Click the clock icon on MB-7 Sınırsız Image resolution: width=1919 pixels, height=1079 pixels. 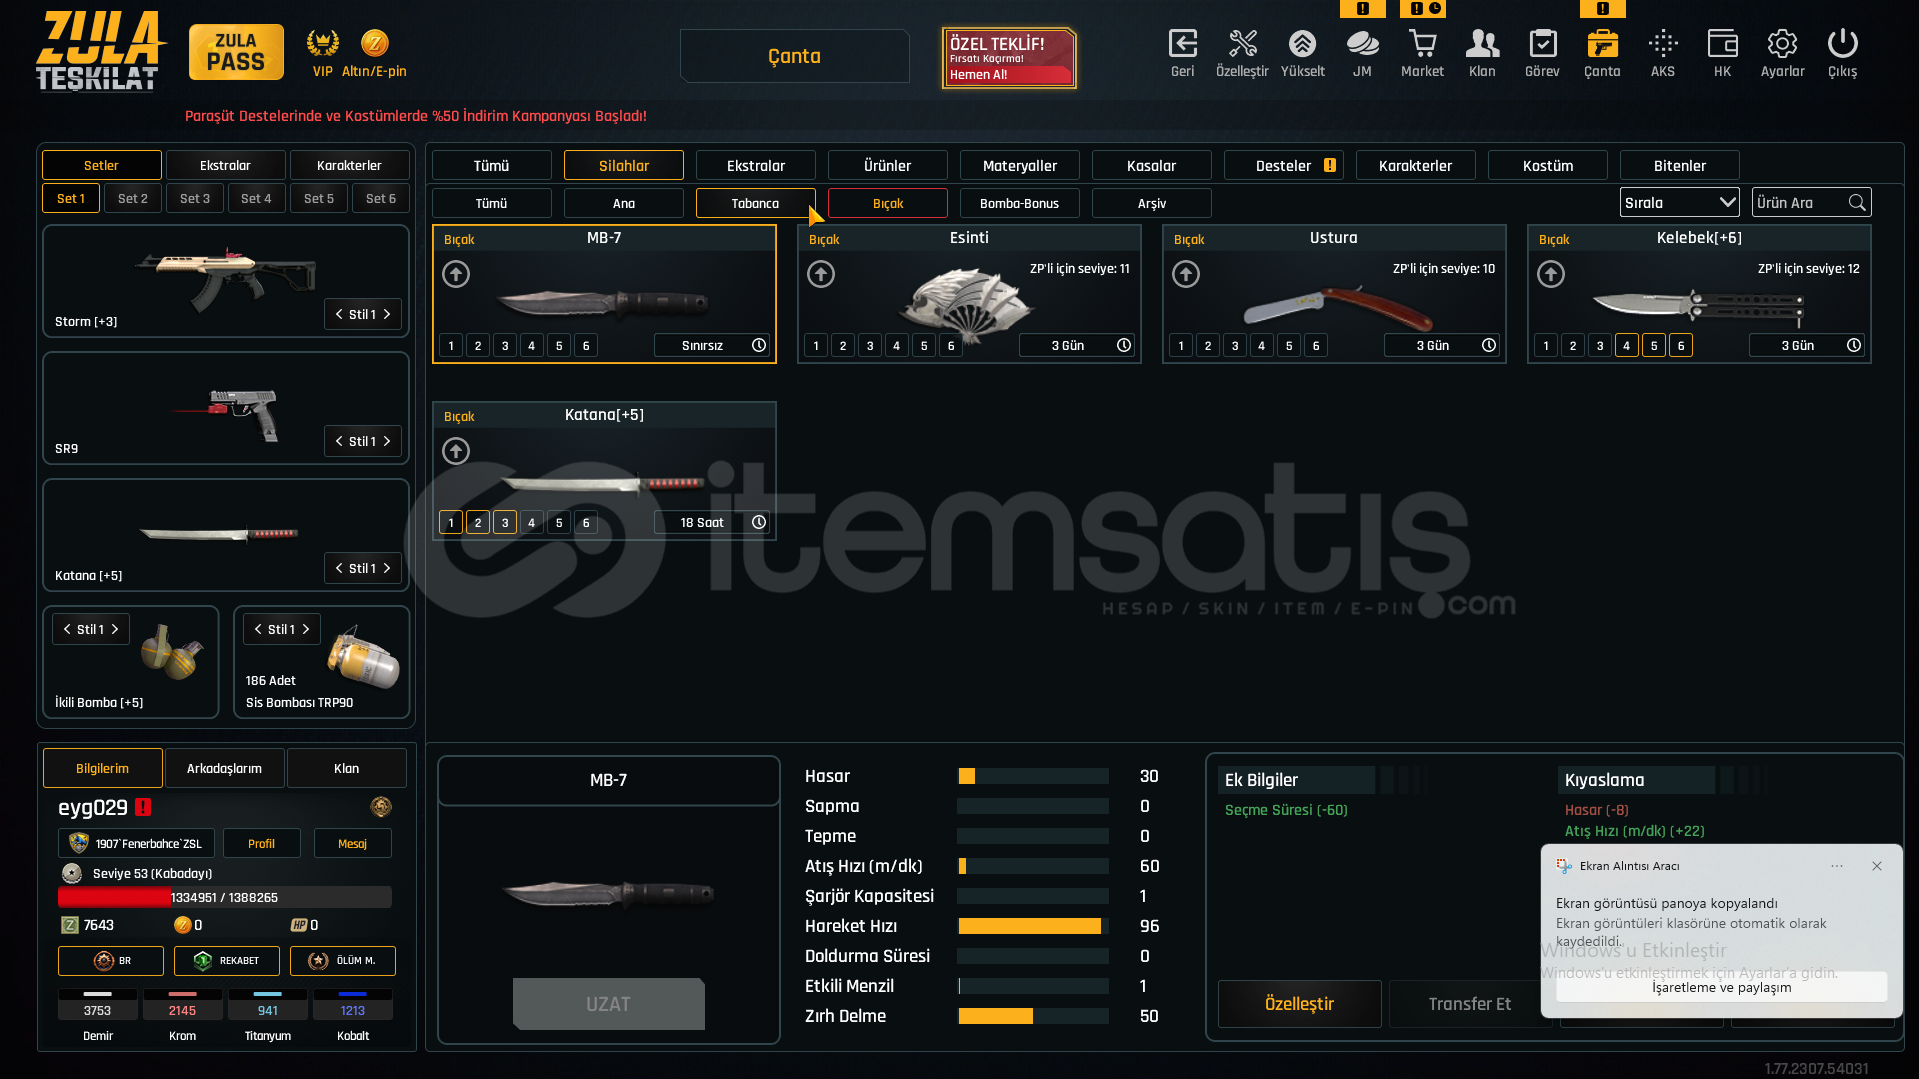pyautogui.click(x=759, y=345)
